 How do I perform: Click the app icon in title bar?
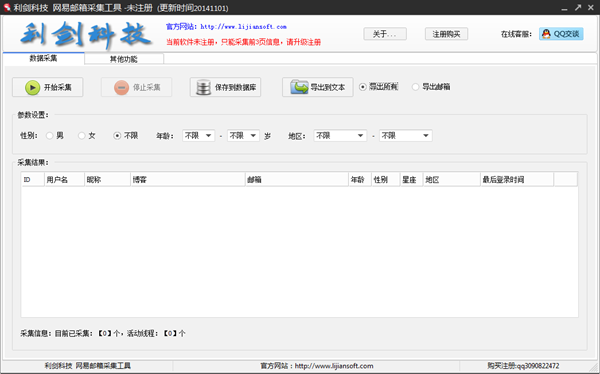coord(7,7)
